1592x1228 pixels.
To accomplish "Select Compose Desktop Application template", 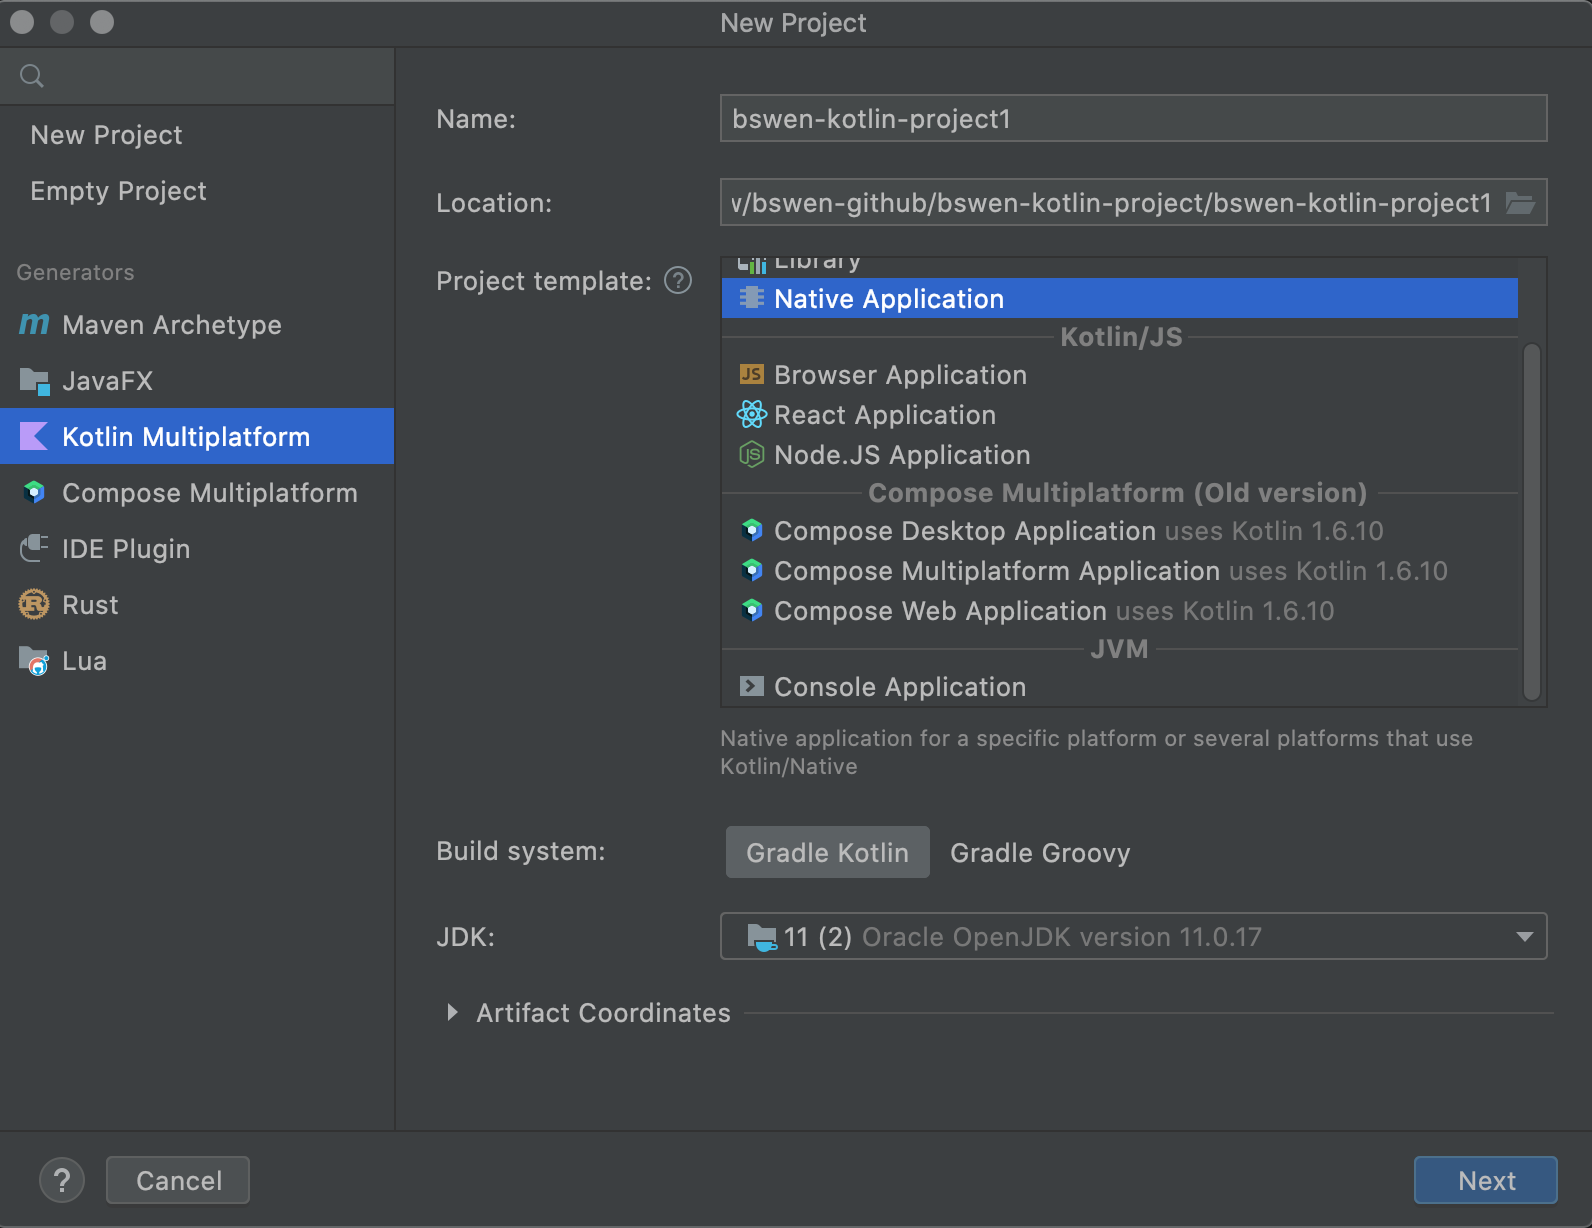I will 1120,530.
